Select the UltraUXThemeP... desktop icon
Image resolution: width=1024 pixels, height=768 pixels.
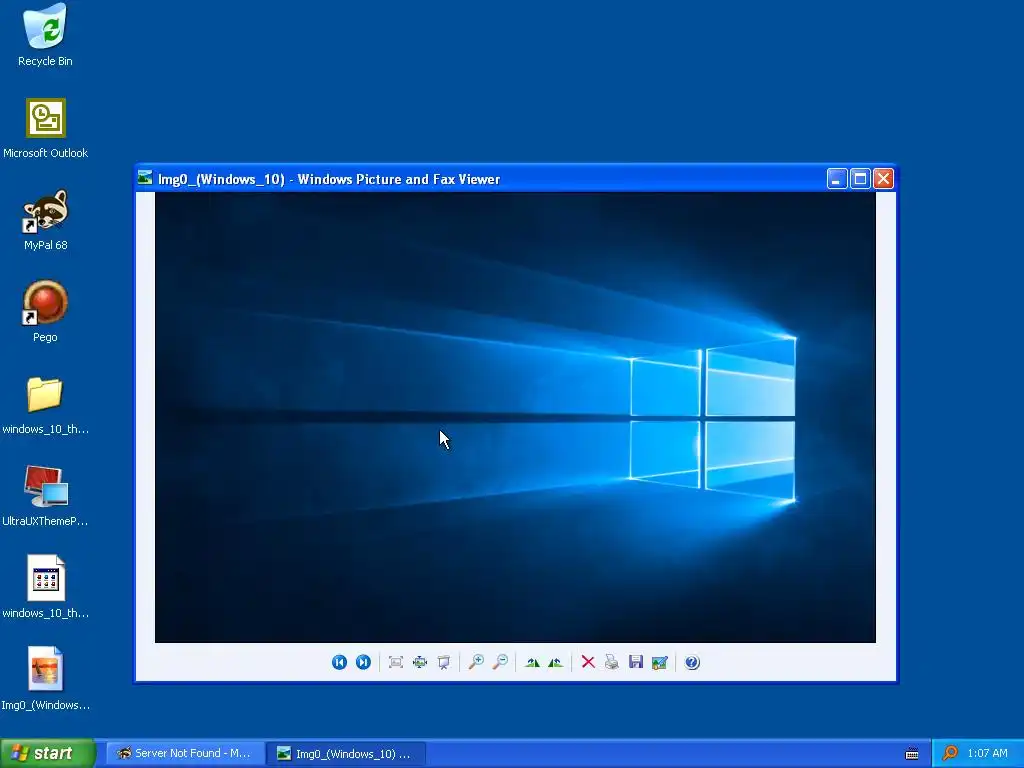point(45,496)
